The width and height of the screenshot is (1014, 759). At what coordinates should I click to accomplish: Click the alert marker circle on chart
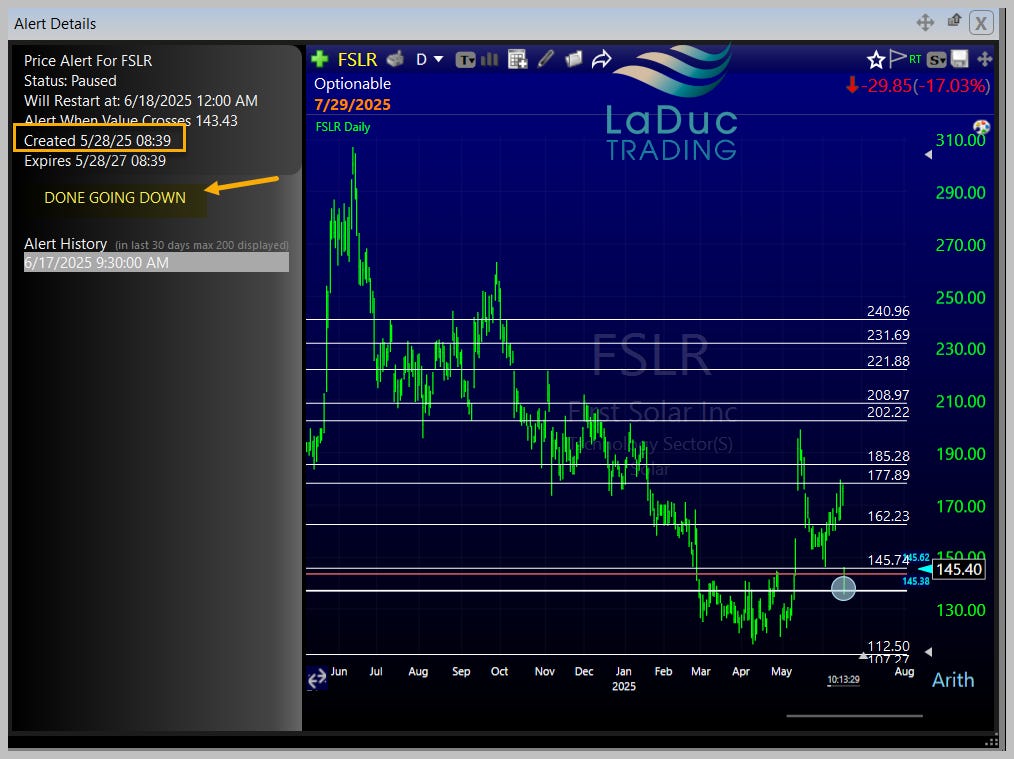click(x=843, y=588)
